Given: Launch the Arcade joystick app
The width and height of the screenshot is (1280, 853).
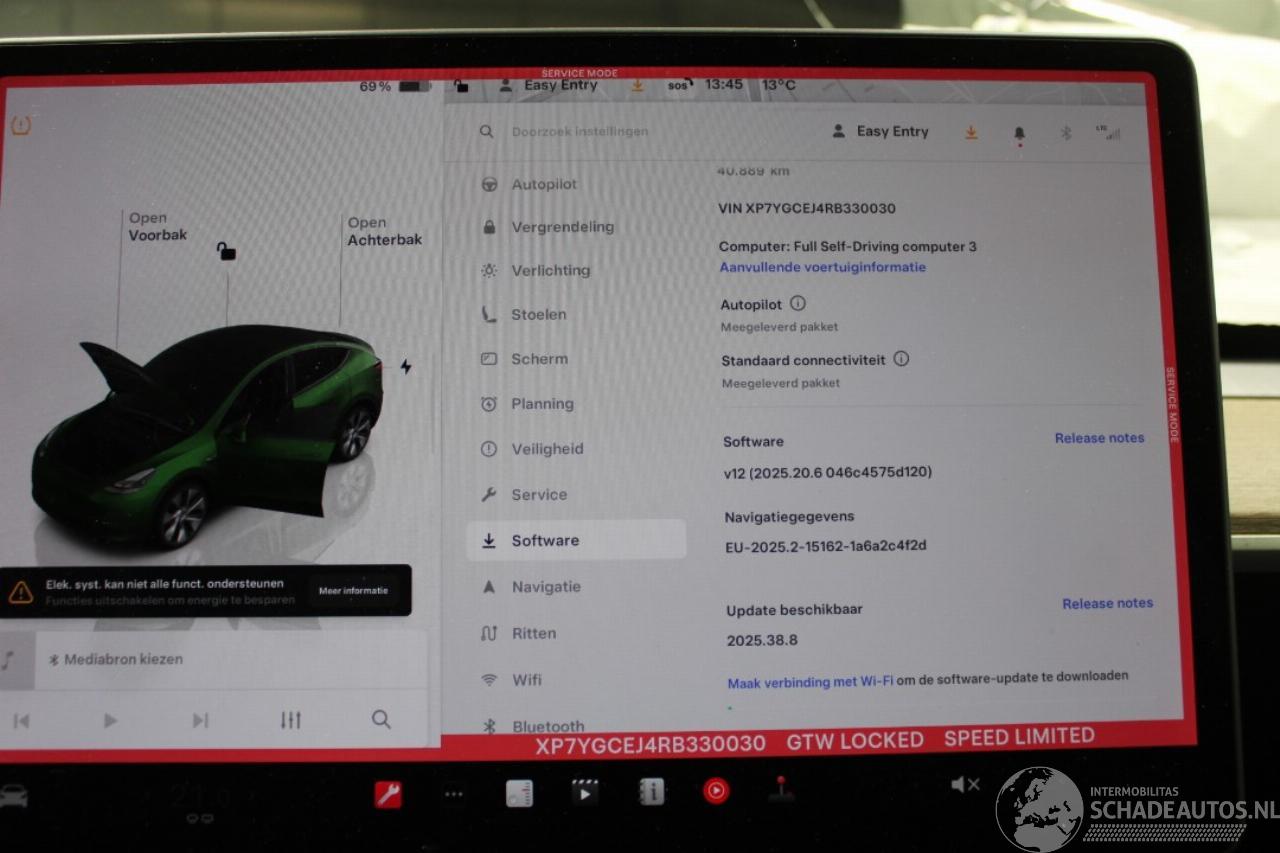Looking at the screenshot, I should coord(781,790).
